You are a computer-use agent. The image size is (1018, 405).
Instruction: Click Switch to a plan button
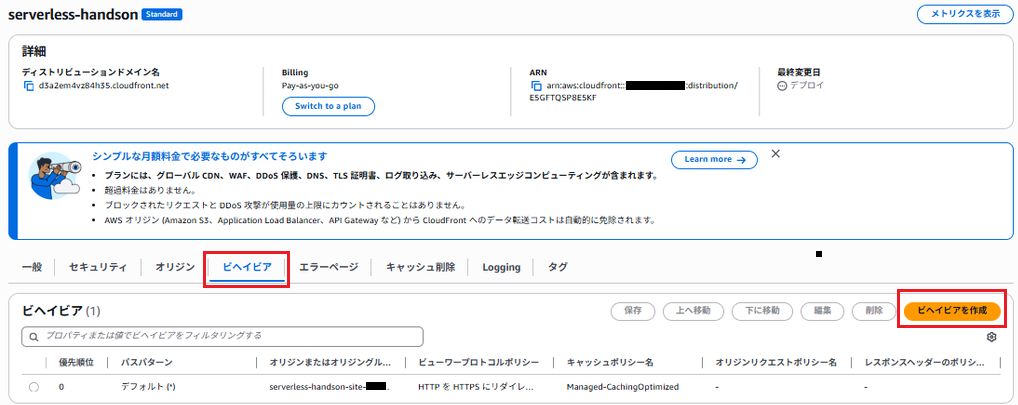pos(329,106)
